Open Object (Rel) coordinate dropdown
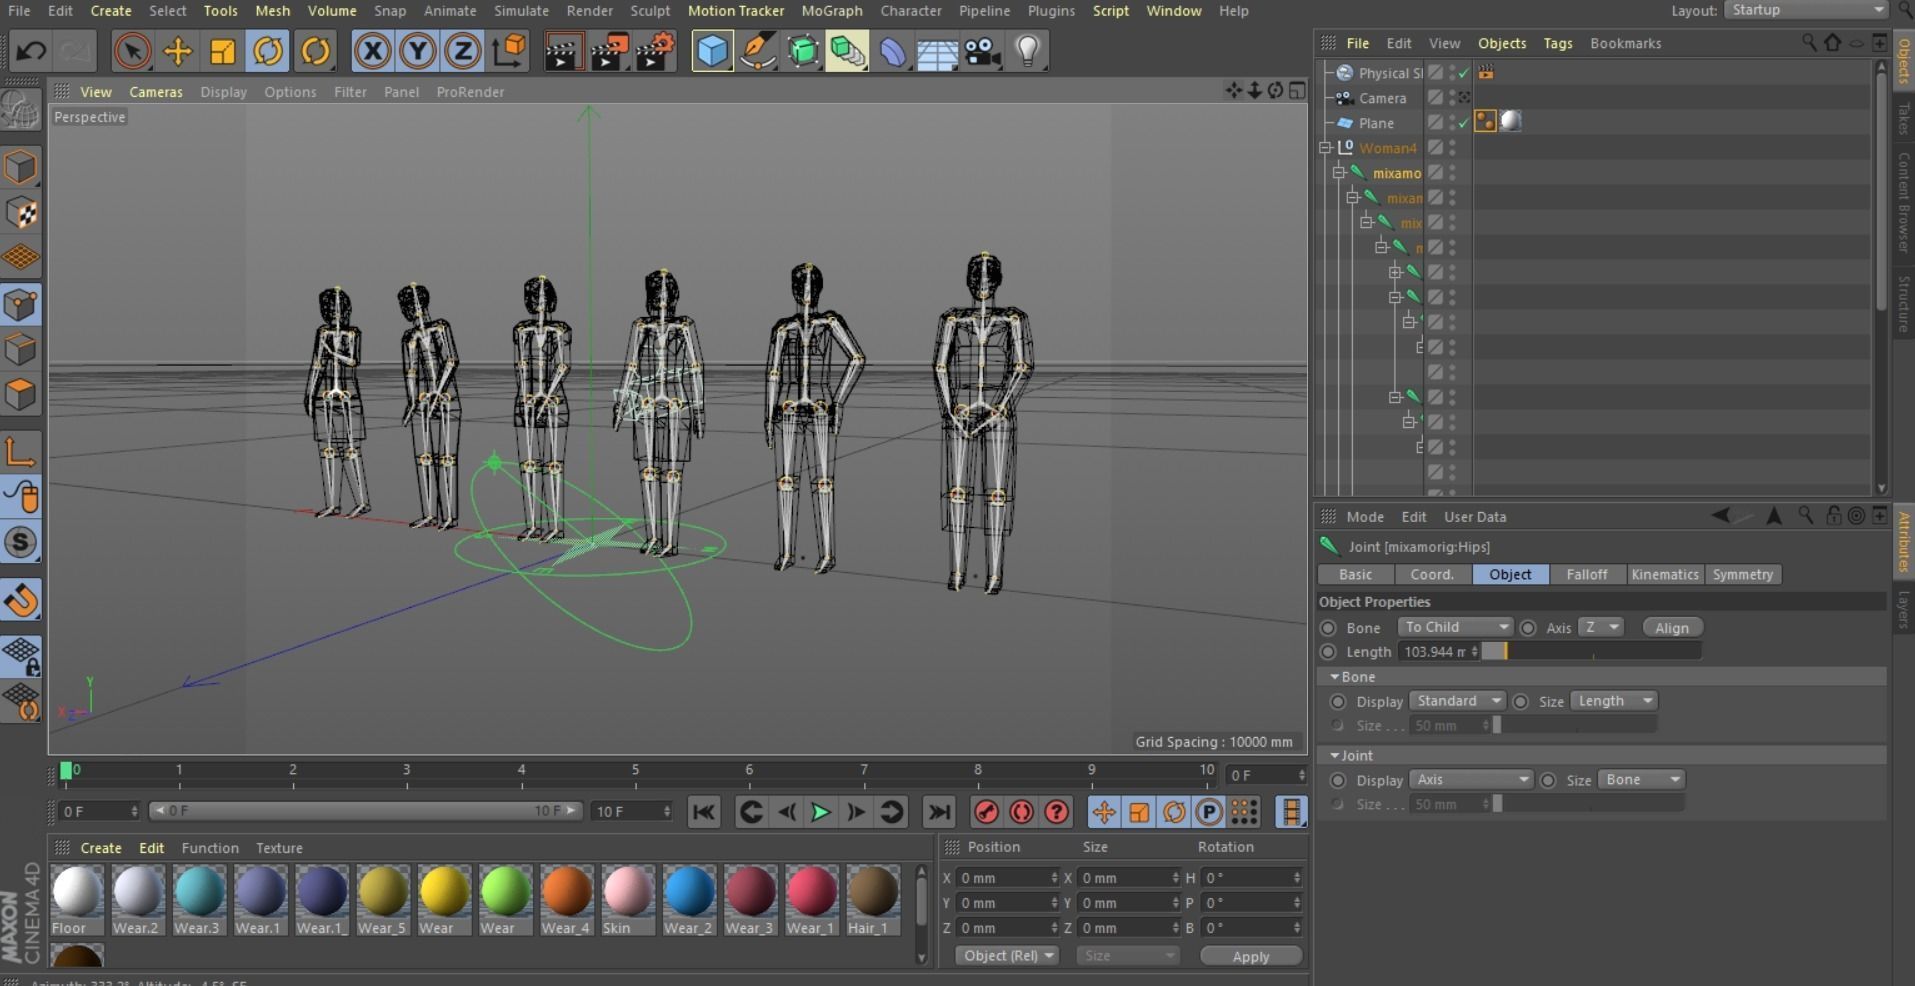1915x986 pixels. point(1006,955)
